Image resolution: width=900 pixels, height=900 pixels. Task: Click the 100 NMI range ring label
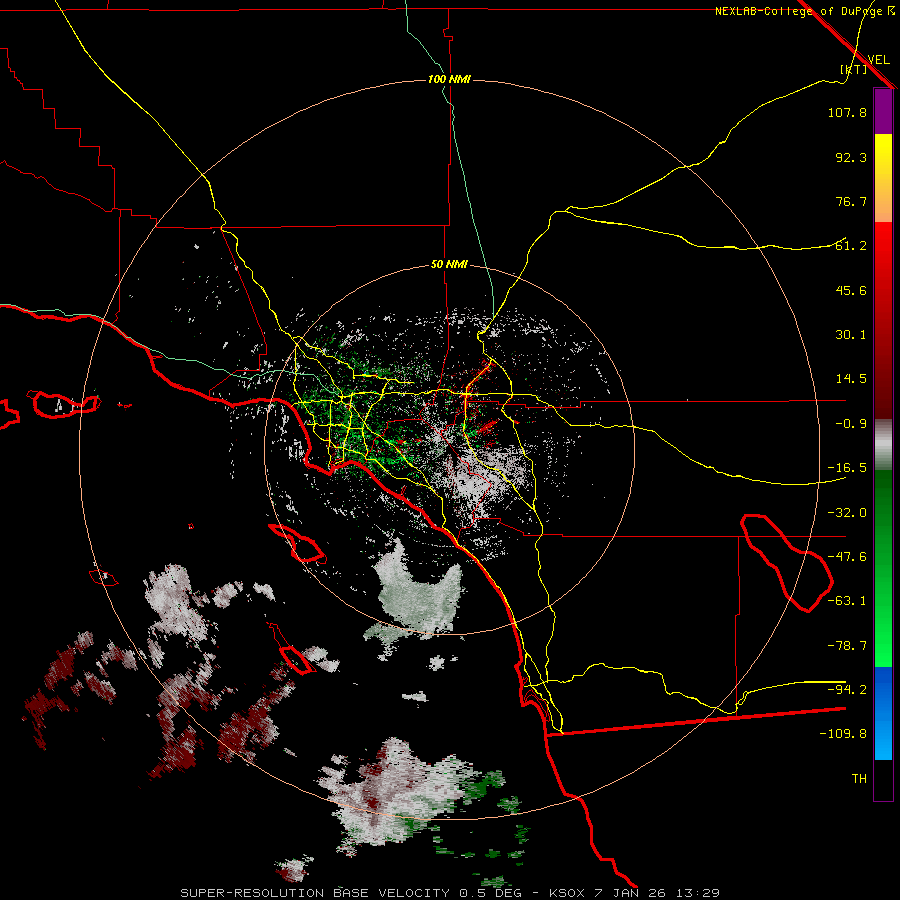click(449, 79)
